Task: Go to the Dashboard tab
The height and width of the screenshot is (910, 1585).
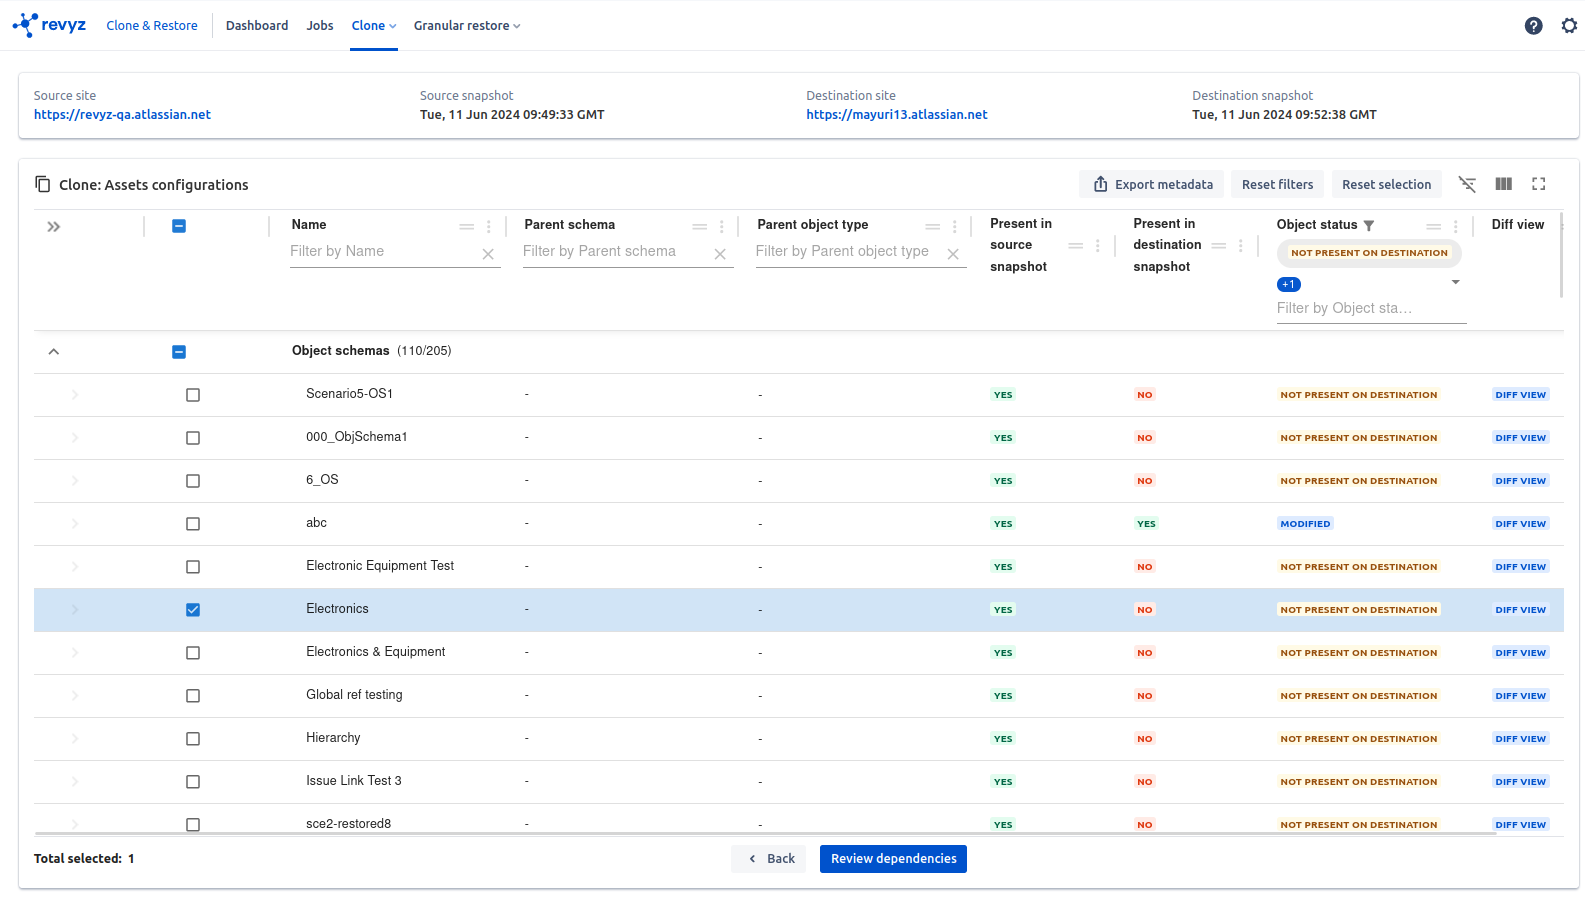Action: pyautogui.click(x=257, y=26)
